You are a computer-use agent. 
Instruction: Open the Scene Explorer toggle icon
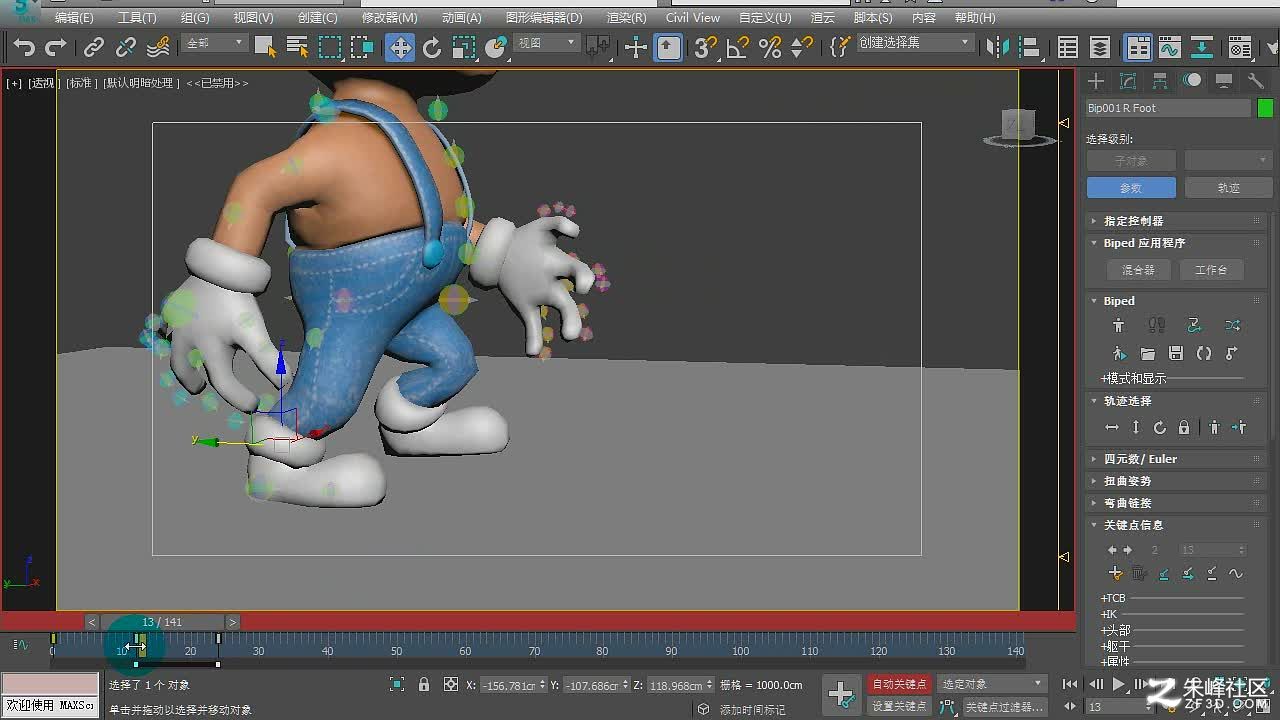coord(1068,47)
